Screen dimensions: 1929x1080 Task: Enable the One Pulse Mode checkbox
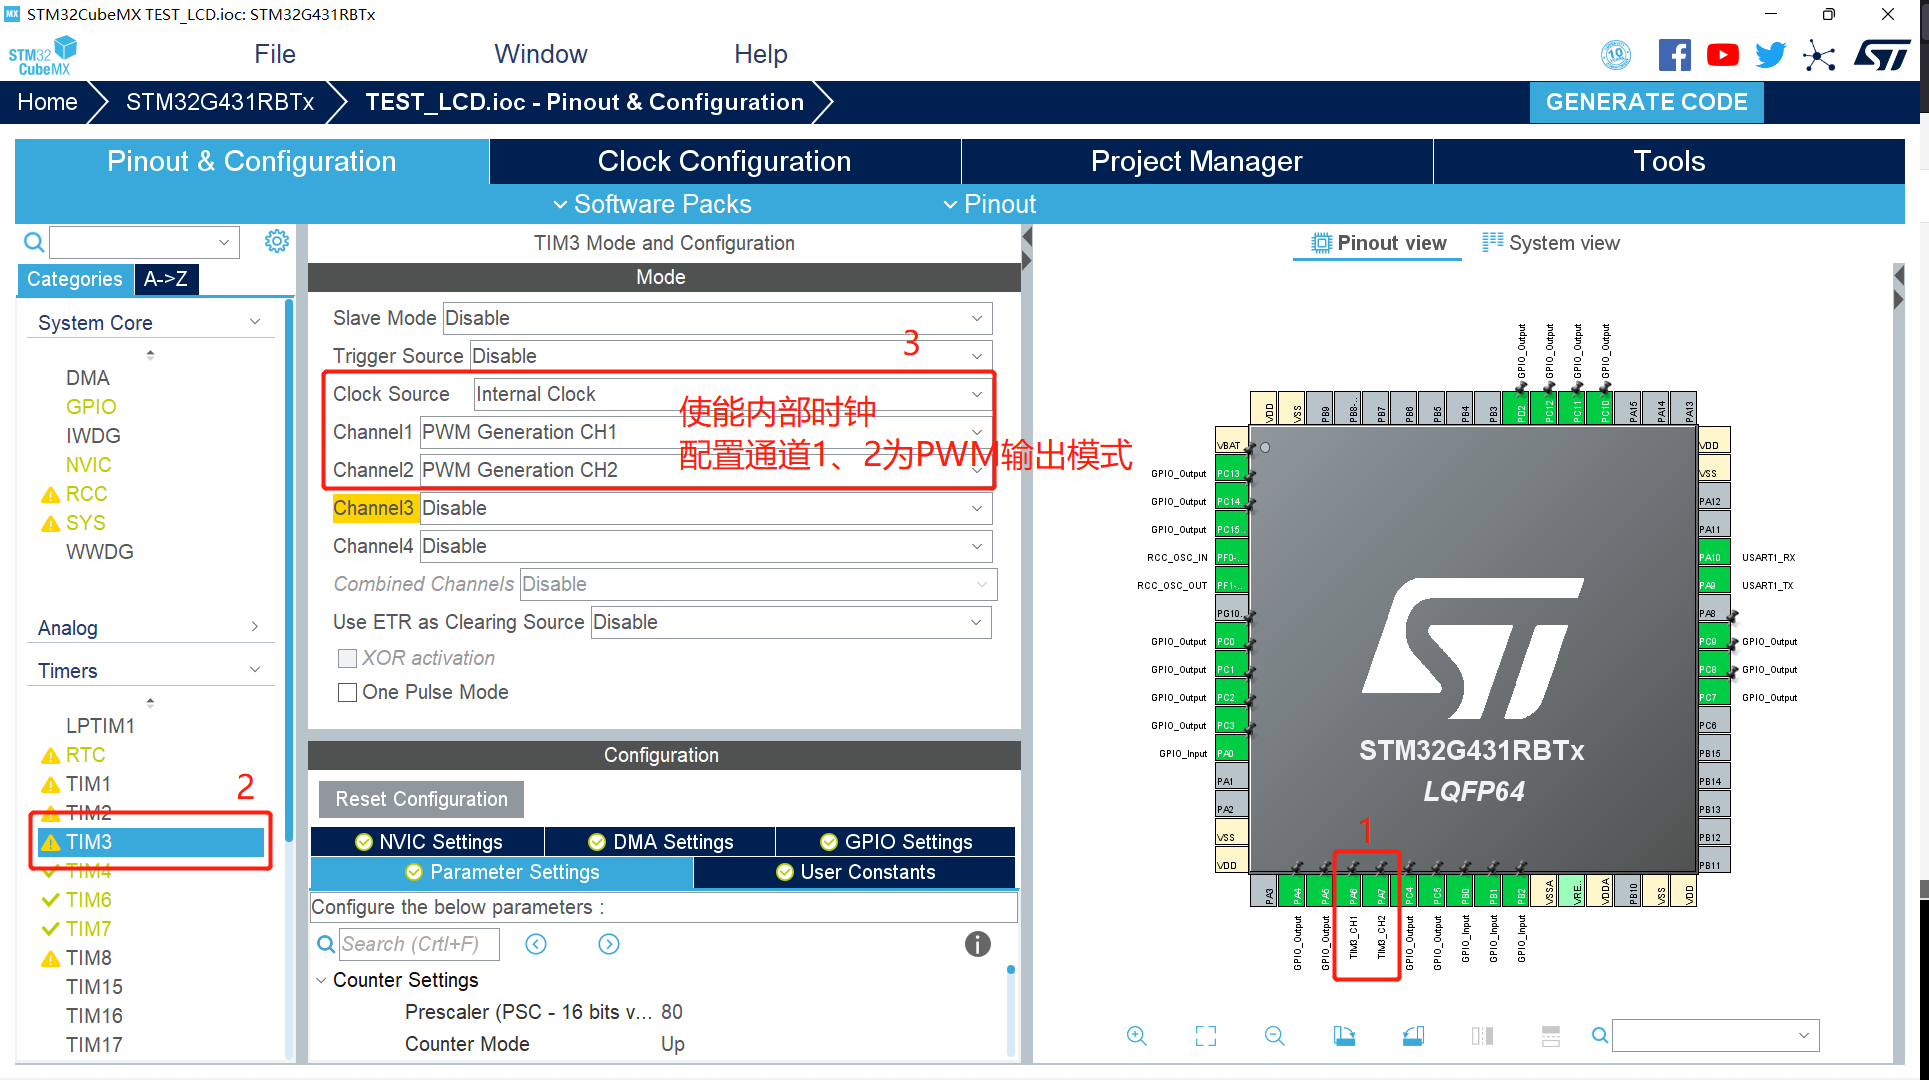point(348,692)
